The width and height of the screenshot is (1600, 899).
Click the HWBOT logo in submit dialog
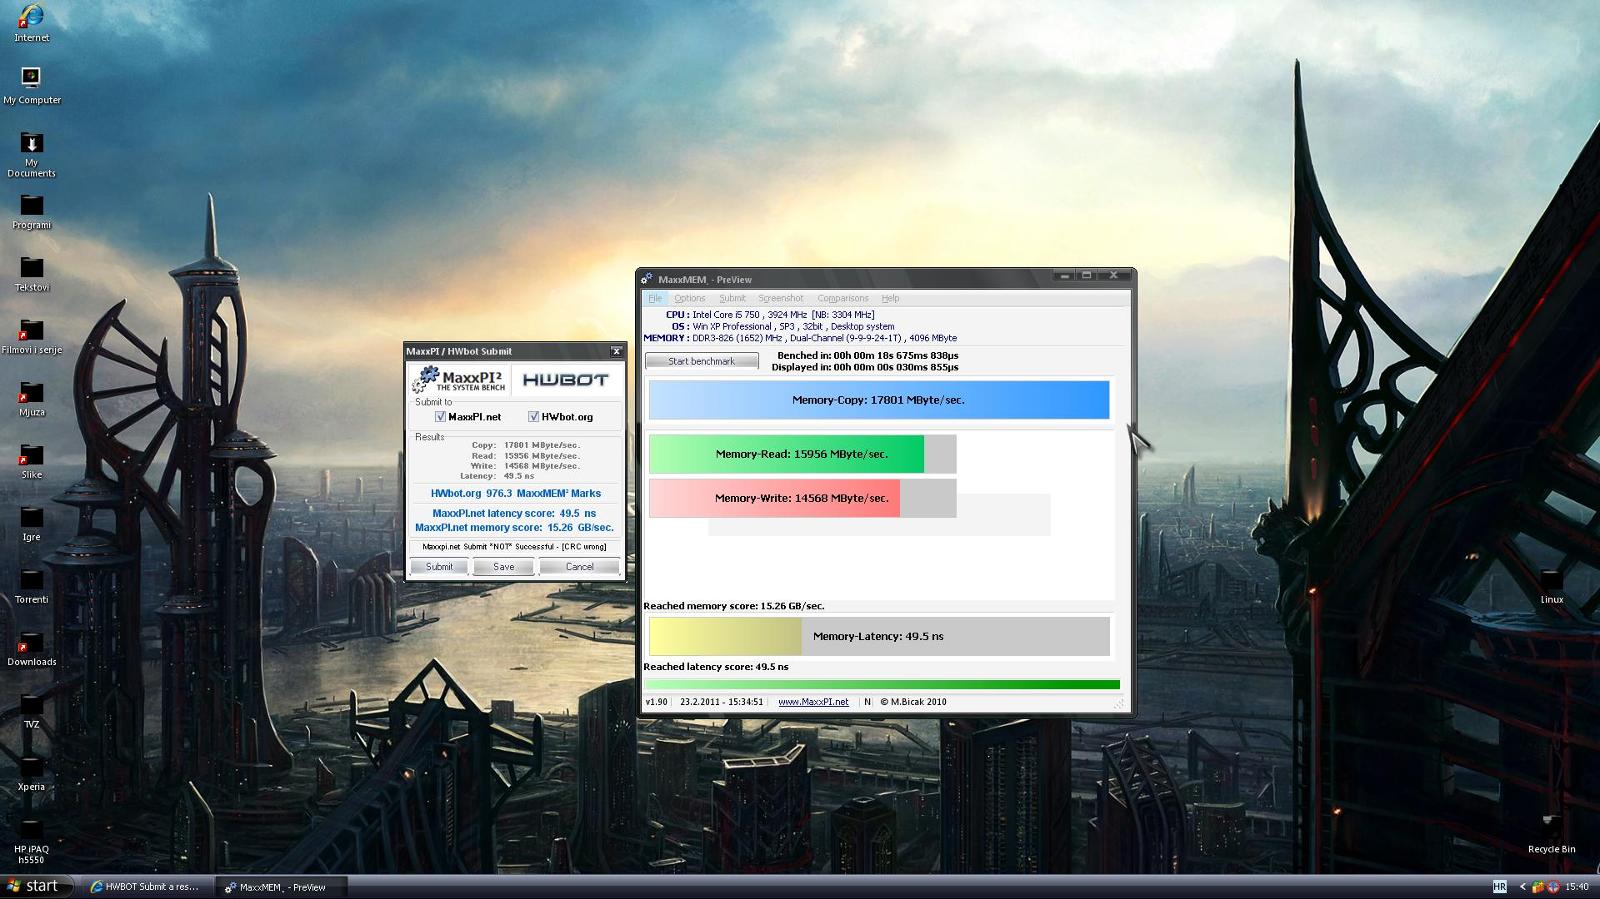coord(565,380)
